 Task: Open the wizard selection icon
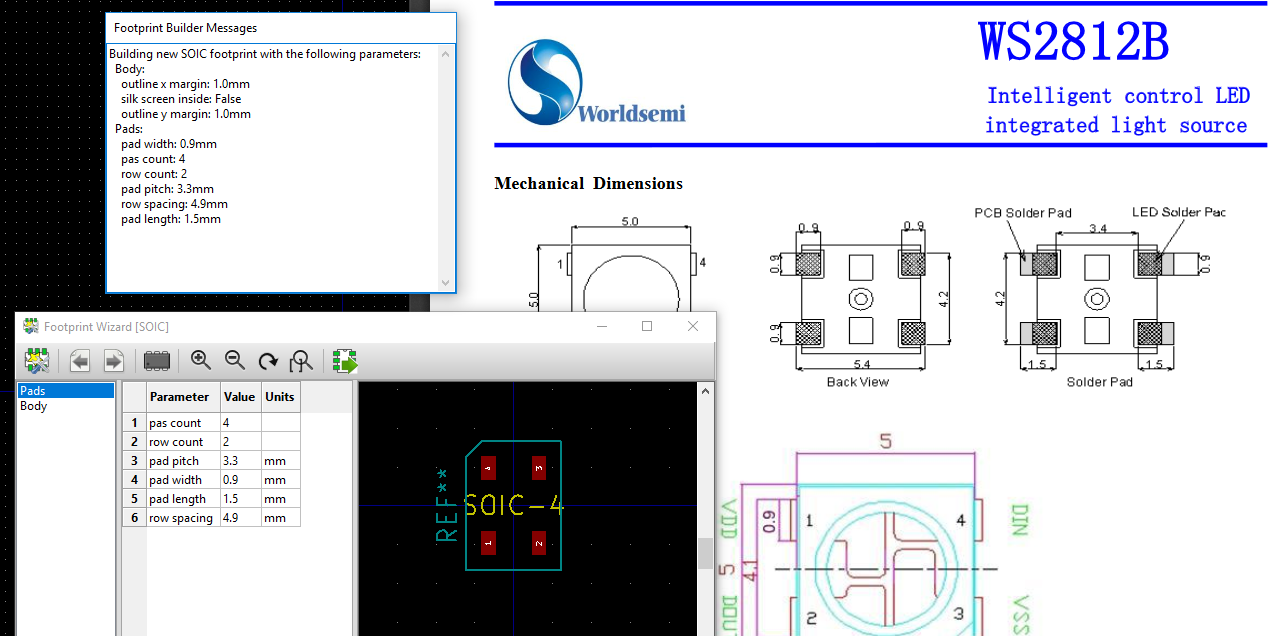[x=37, y=361]
